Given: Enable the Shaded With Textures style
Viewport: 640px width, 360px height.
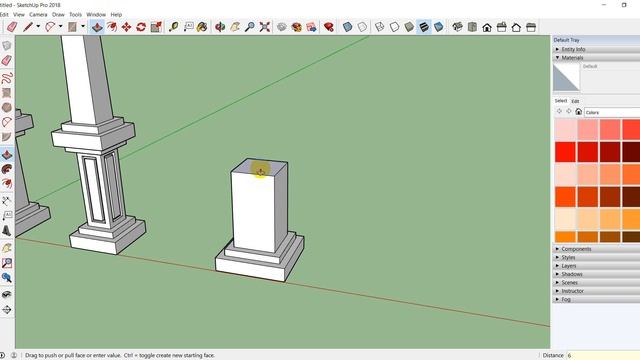Looking at the screenshot, I should coord(424,27).
